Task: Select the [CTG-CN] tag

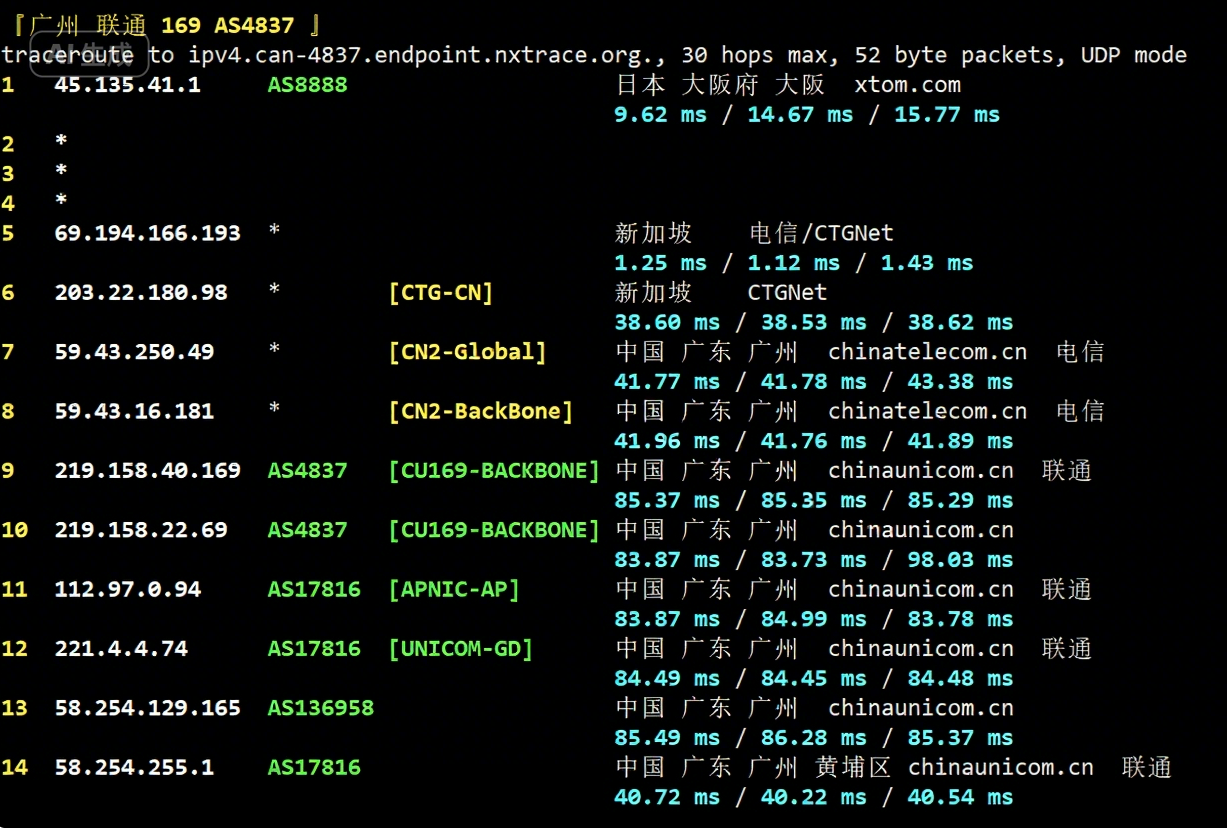Action: point(441,293)
